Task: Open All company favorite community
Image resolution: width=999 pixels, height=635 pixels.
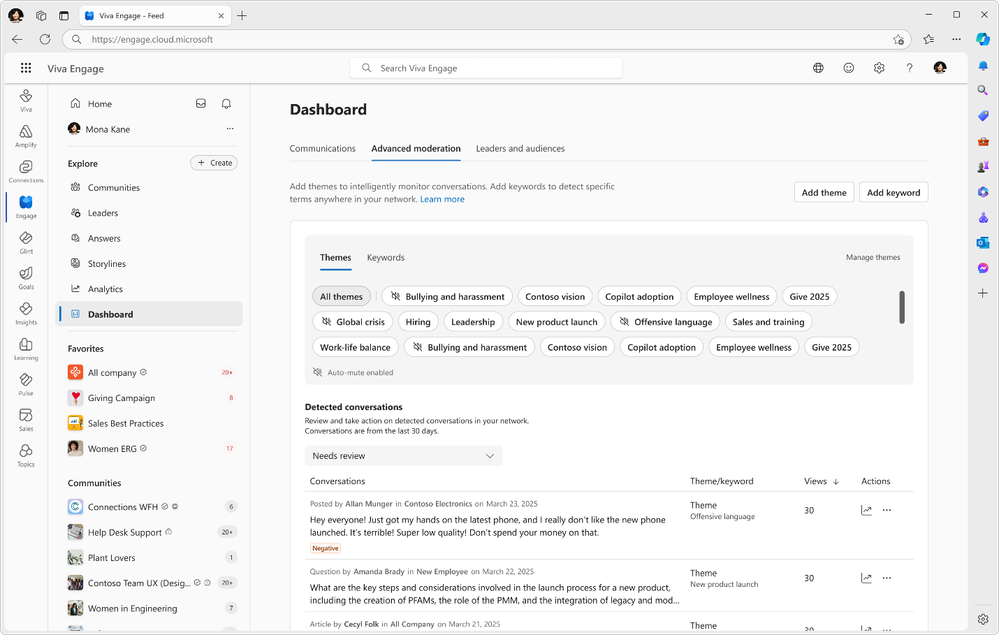Action: coord(149,372)
